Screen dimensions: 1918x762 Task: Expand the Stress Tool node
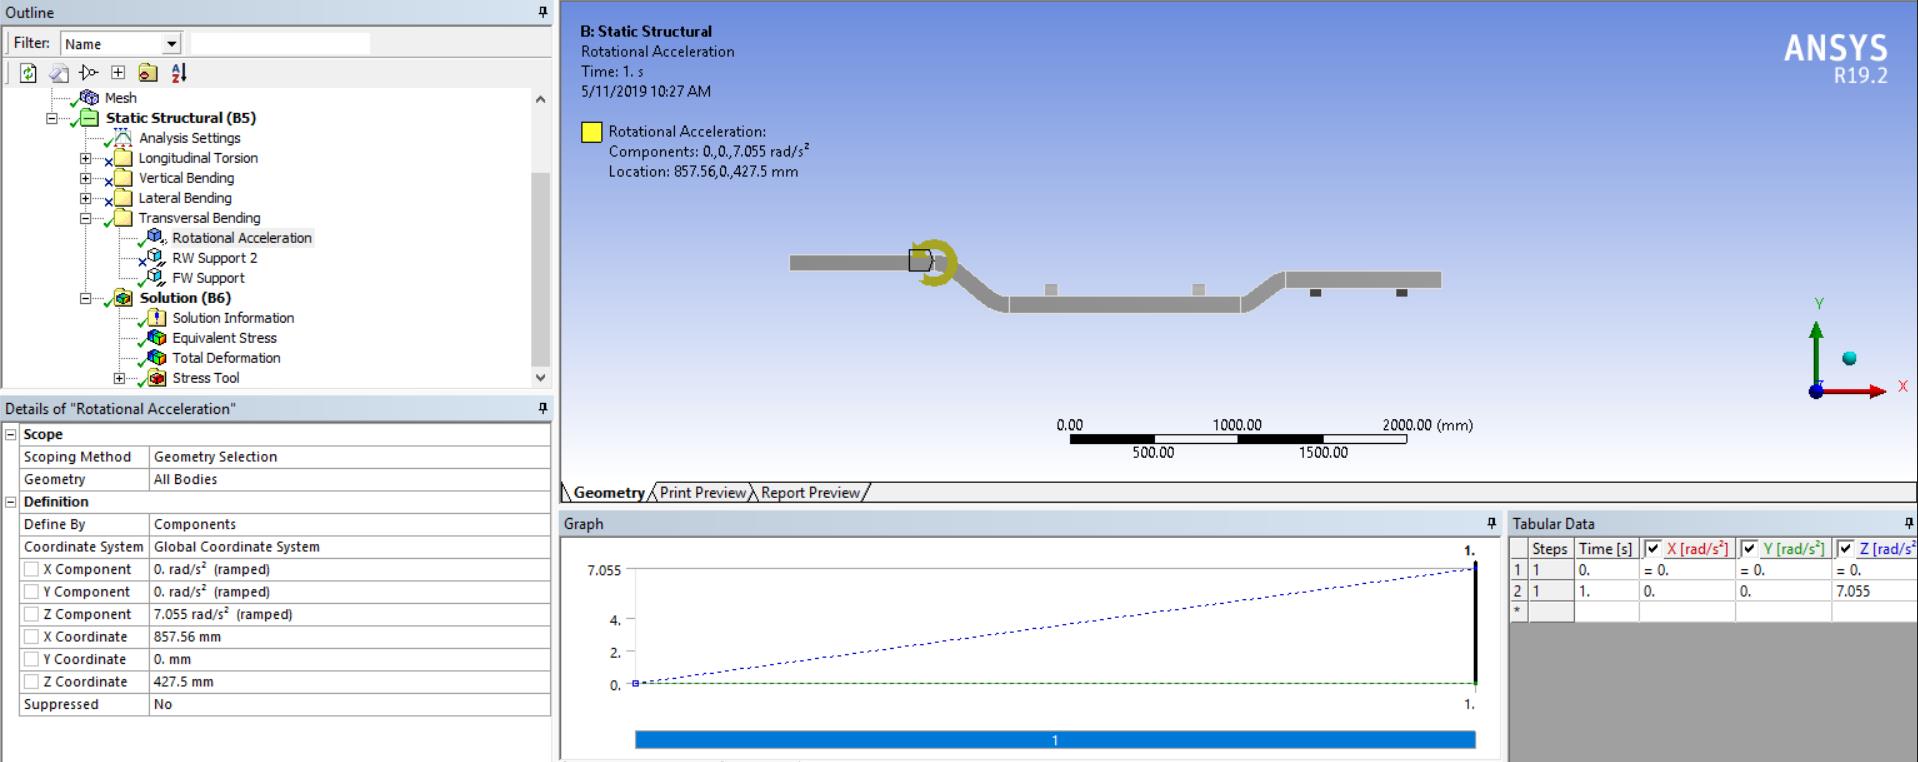[x=119, y=378]
